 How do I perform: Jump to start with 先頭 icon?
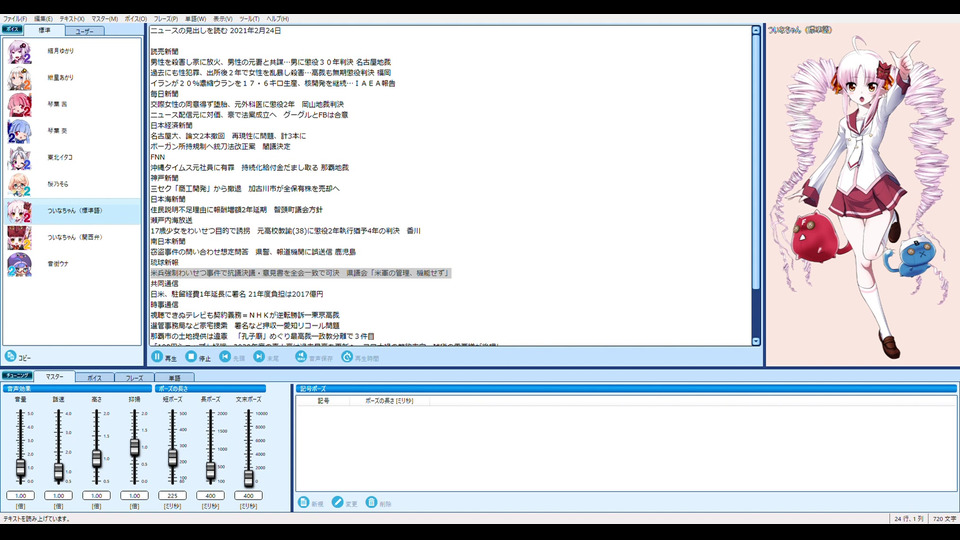pos(225,356)
